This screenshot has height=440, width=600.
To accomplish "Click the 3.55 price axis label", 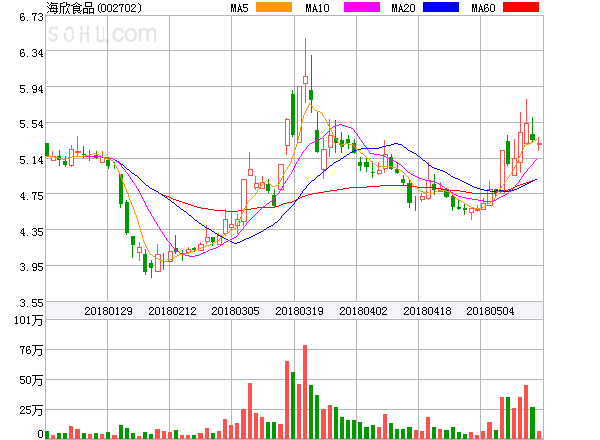I will pos(31,303).
